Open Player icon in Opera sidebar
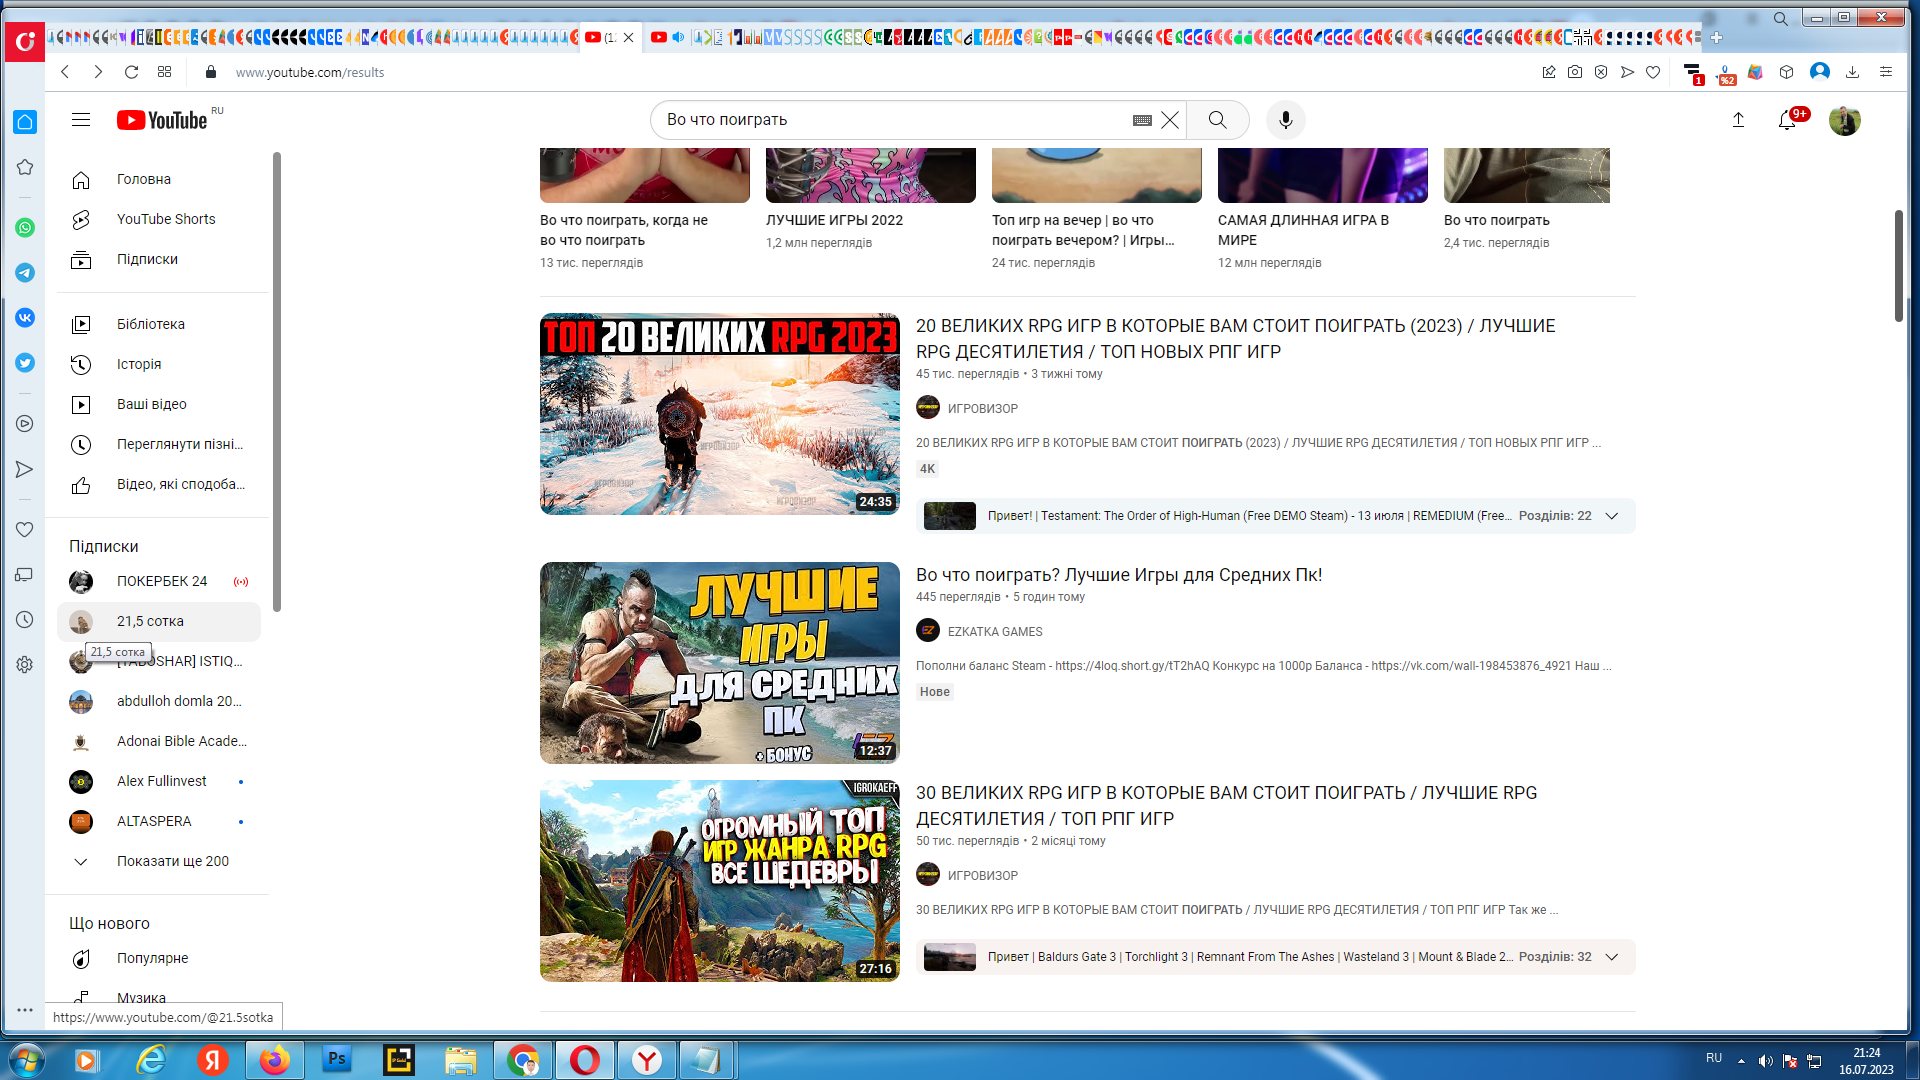Viewport: 1920px width, 1080px height. (x=25, y=424)
